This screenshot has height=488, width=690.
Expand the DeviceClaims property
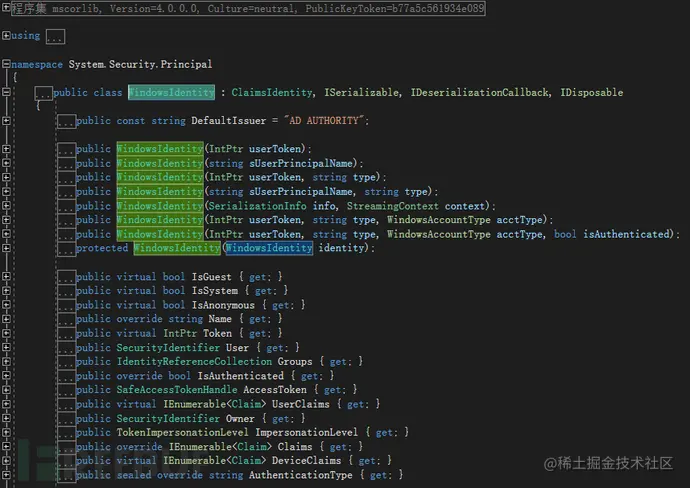coord(6,460)
